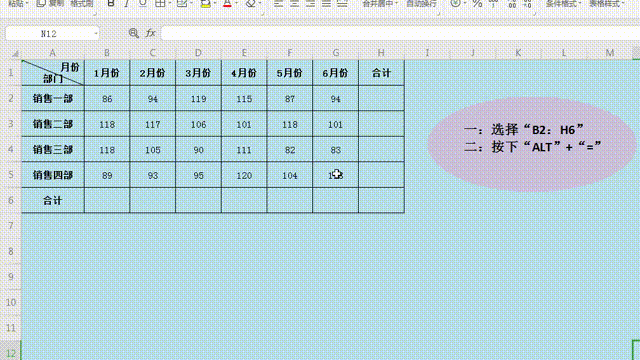Click the 销售一部 row label
The image size is (640, 360).
point(53,98)
